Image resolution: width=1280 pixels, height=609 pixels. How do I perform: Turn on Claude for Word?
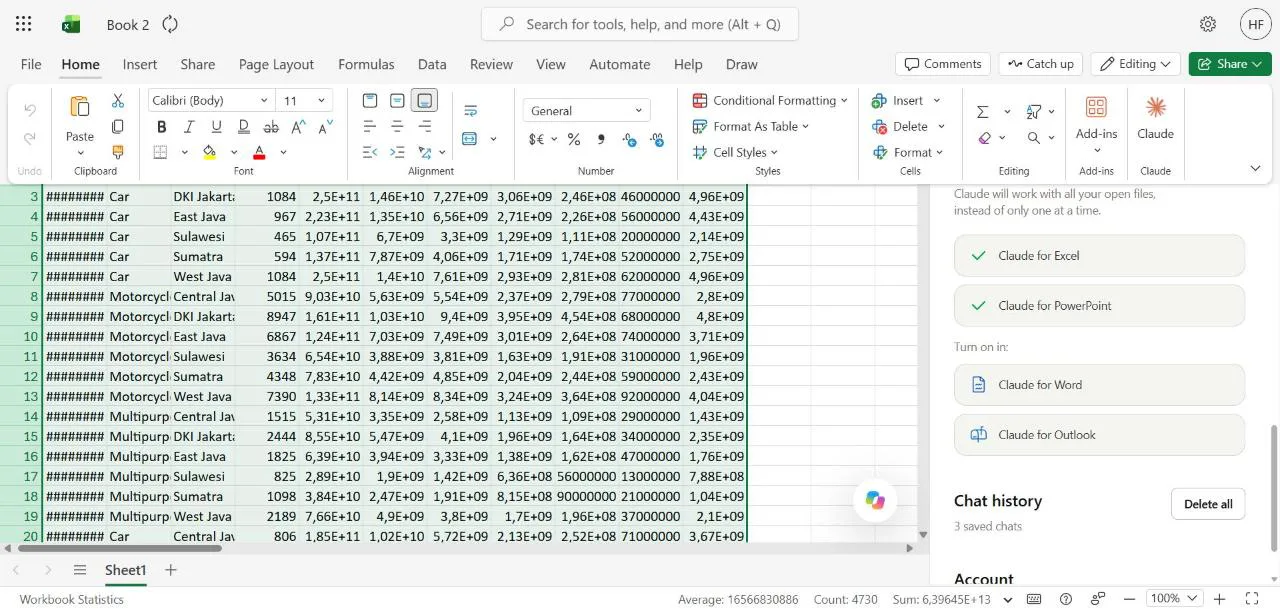click(x=1099, y=385)
